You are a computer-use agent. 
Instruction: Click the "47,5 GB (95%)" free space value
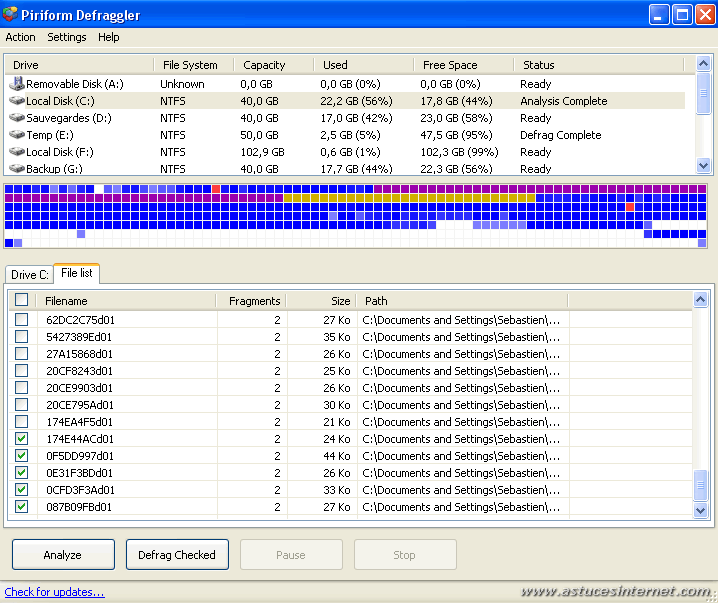[456, 135]
